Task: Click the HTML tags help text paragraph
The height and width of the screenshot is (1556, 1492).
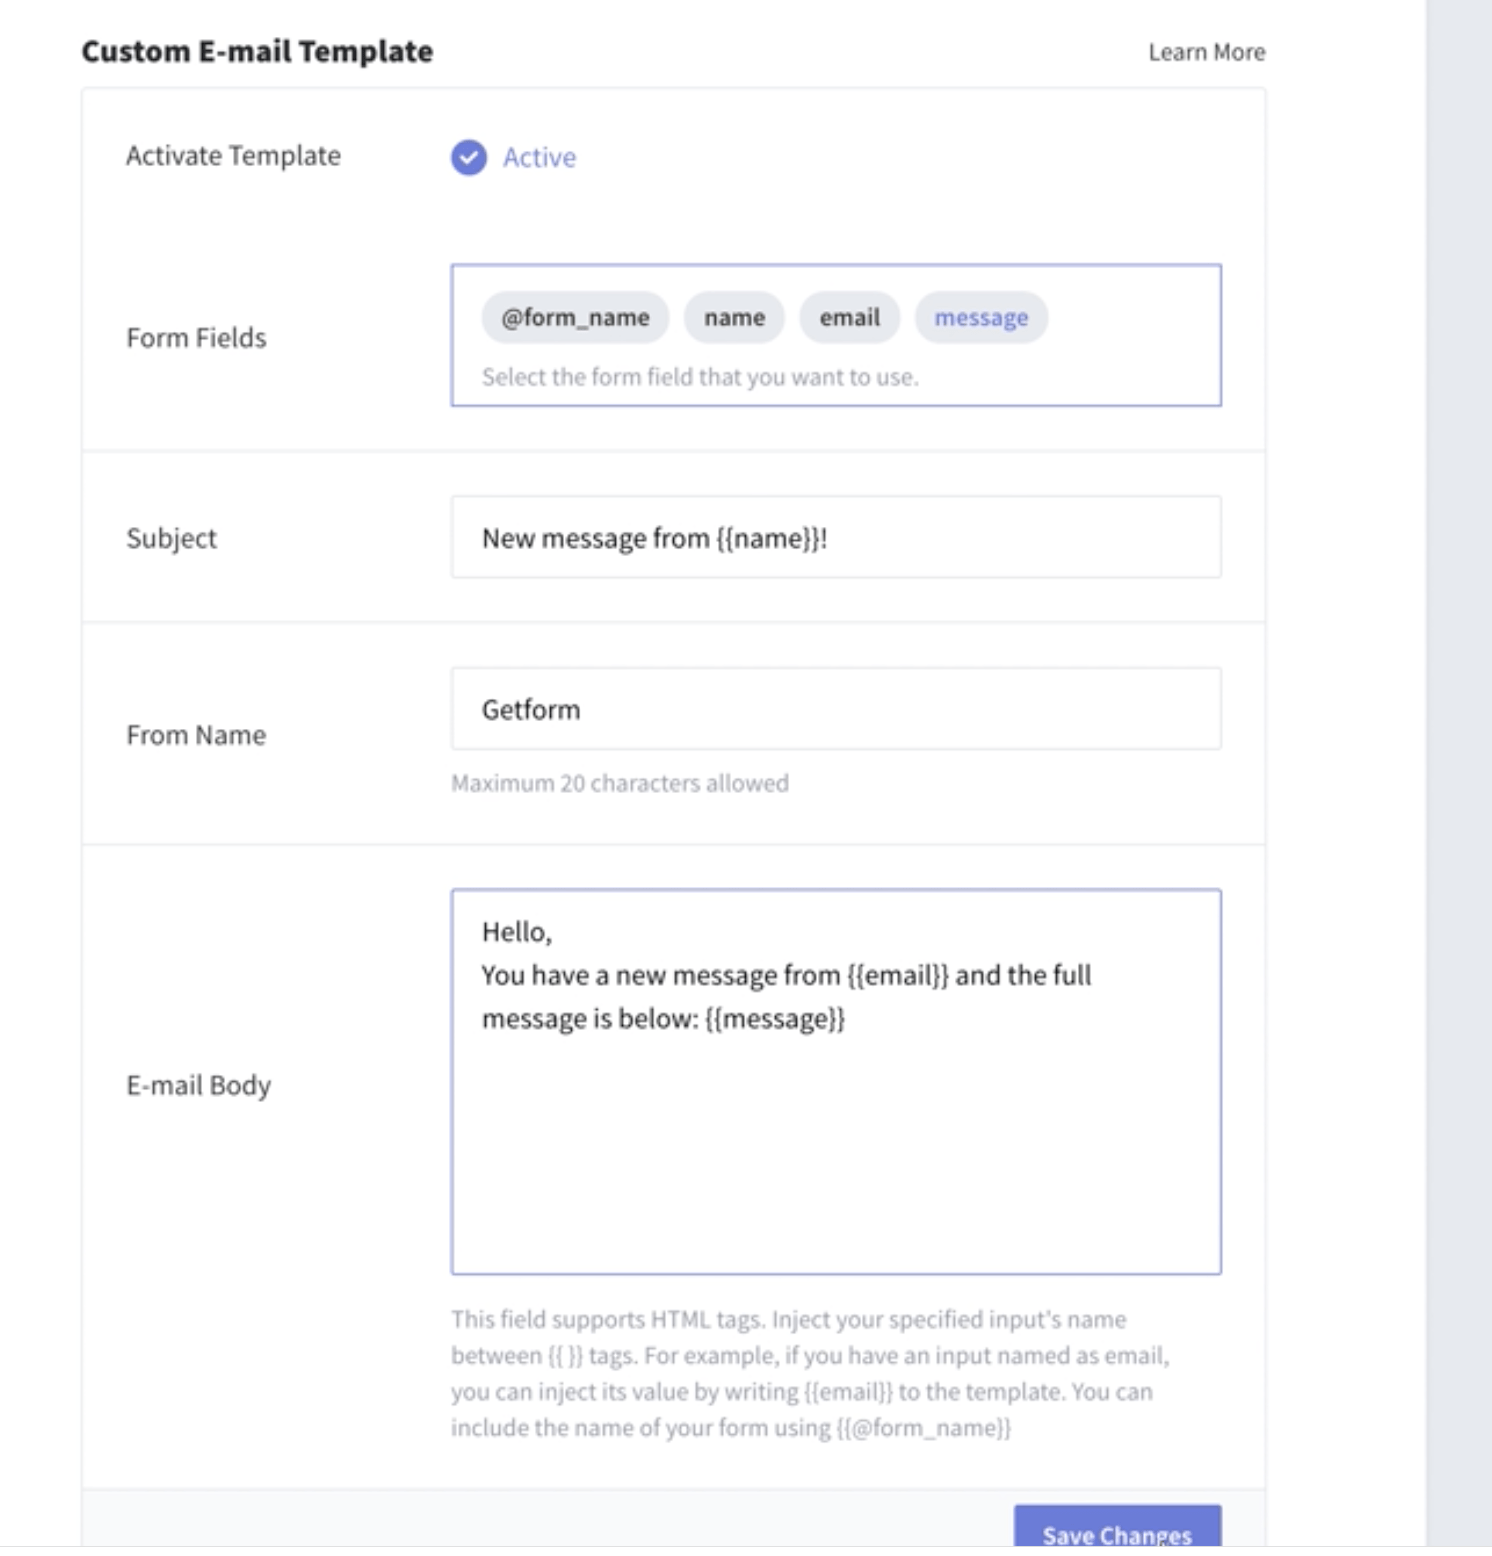Action: coord(810,1373)
